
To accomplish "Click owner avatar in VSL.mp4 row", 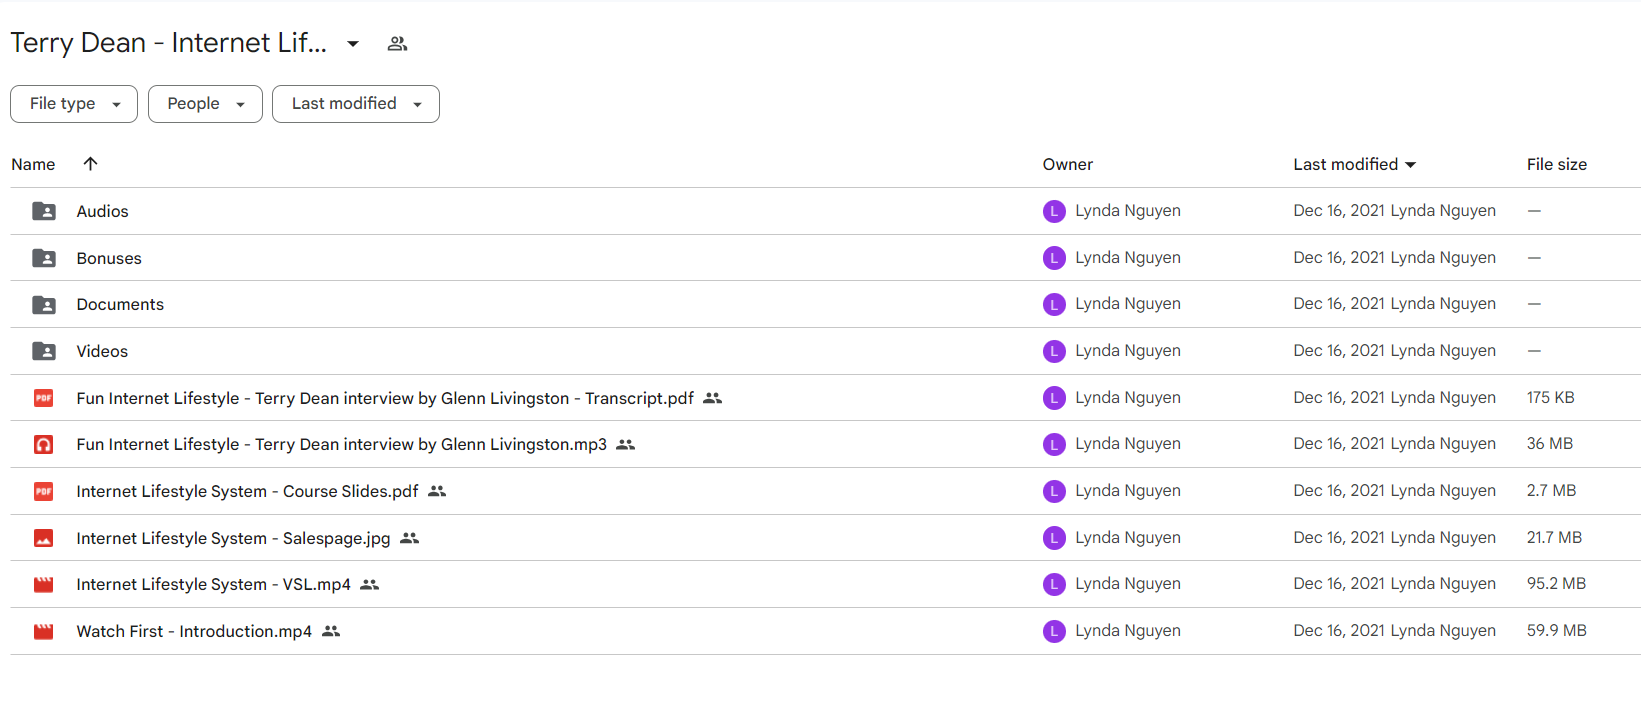I will [x=1054, y=584].
